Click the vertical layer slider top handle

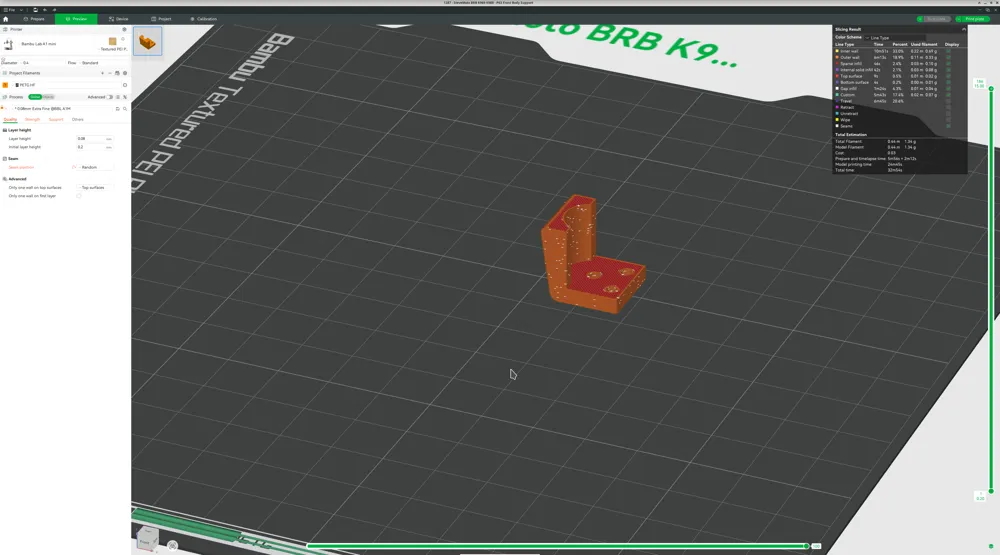point(990,88)
